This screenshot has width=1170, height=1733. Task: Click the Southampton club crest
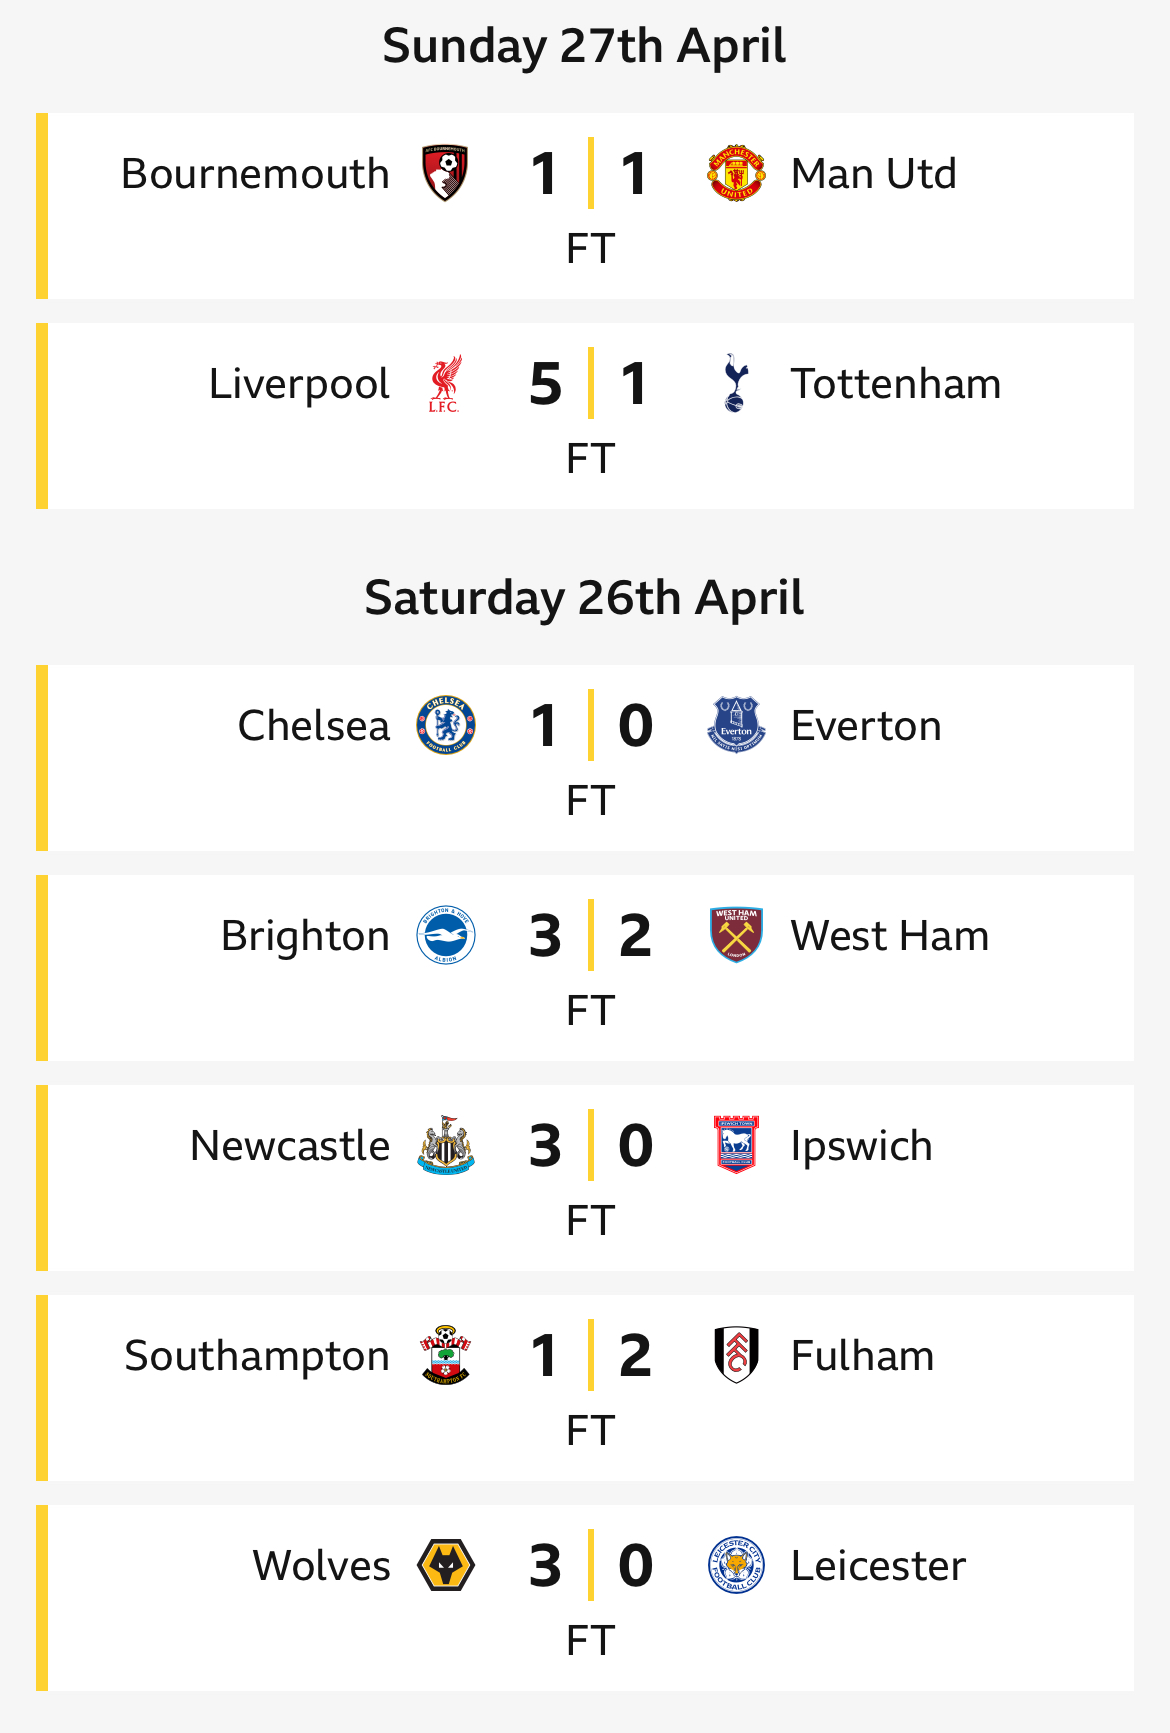coord(446,1356)
